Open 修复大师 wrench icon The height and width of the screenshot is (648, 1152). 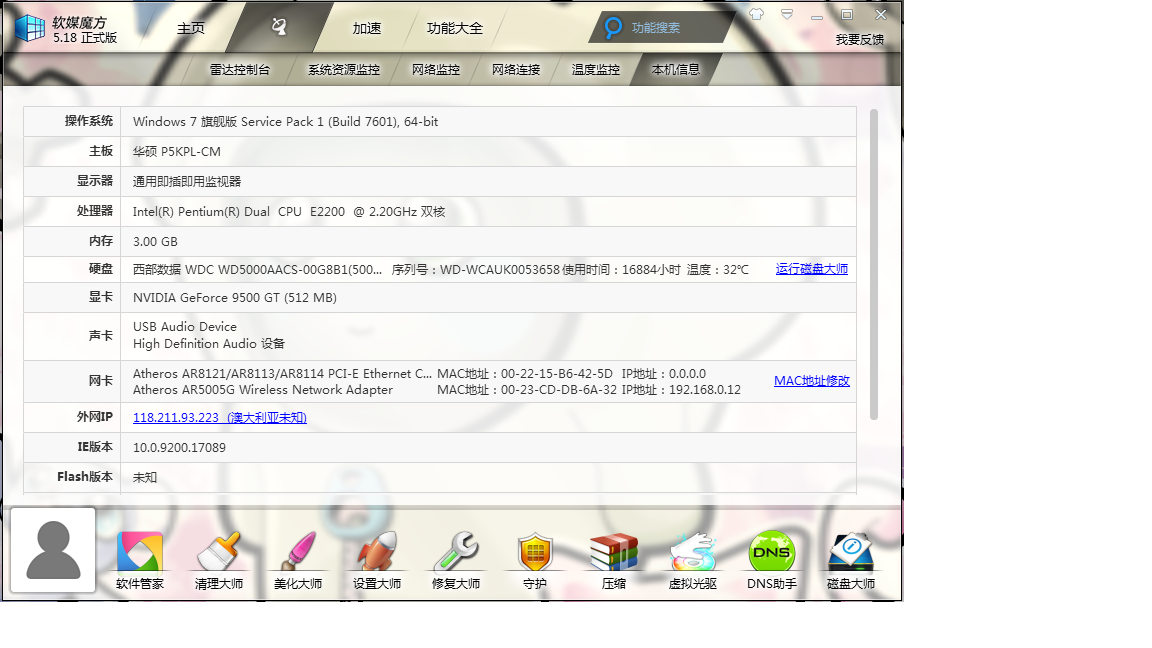[455, 560]
